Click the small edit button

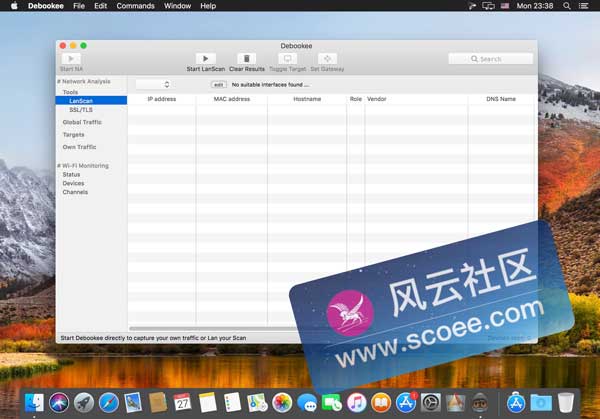tap(218, 85)
